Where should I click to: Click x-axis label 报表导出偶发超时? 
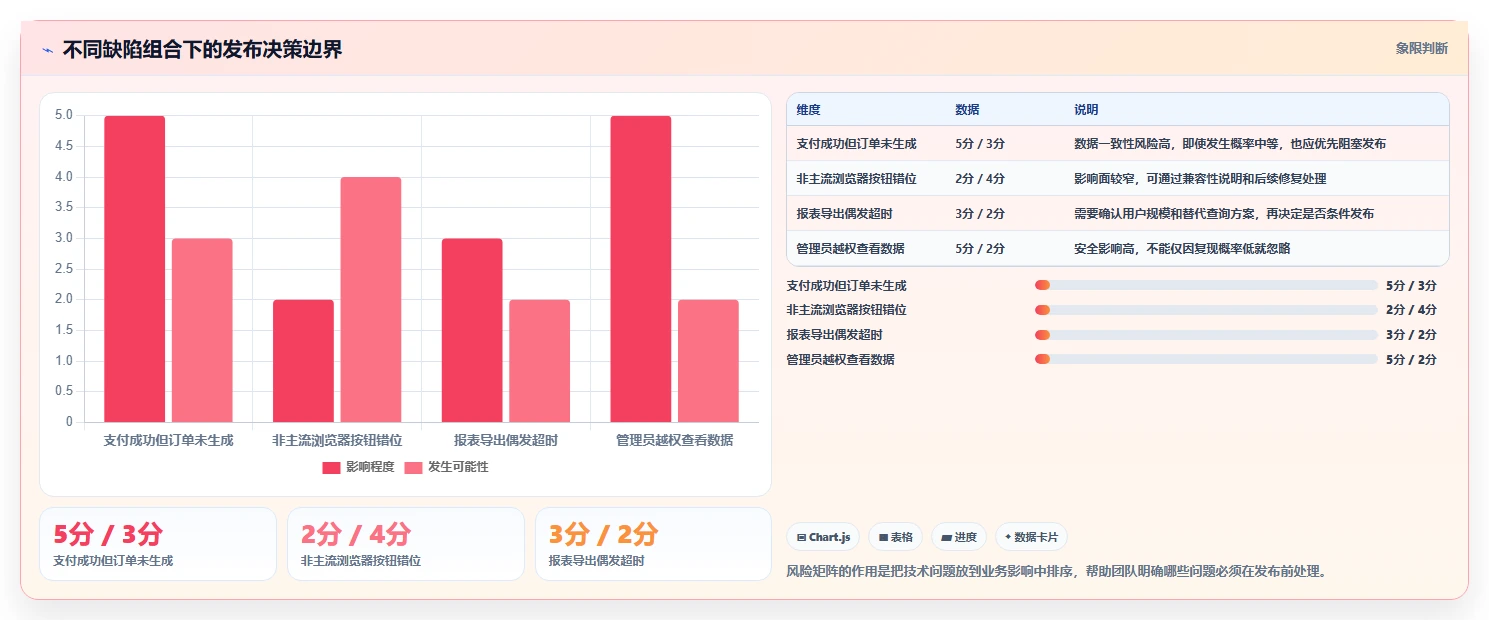506,440
